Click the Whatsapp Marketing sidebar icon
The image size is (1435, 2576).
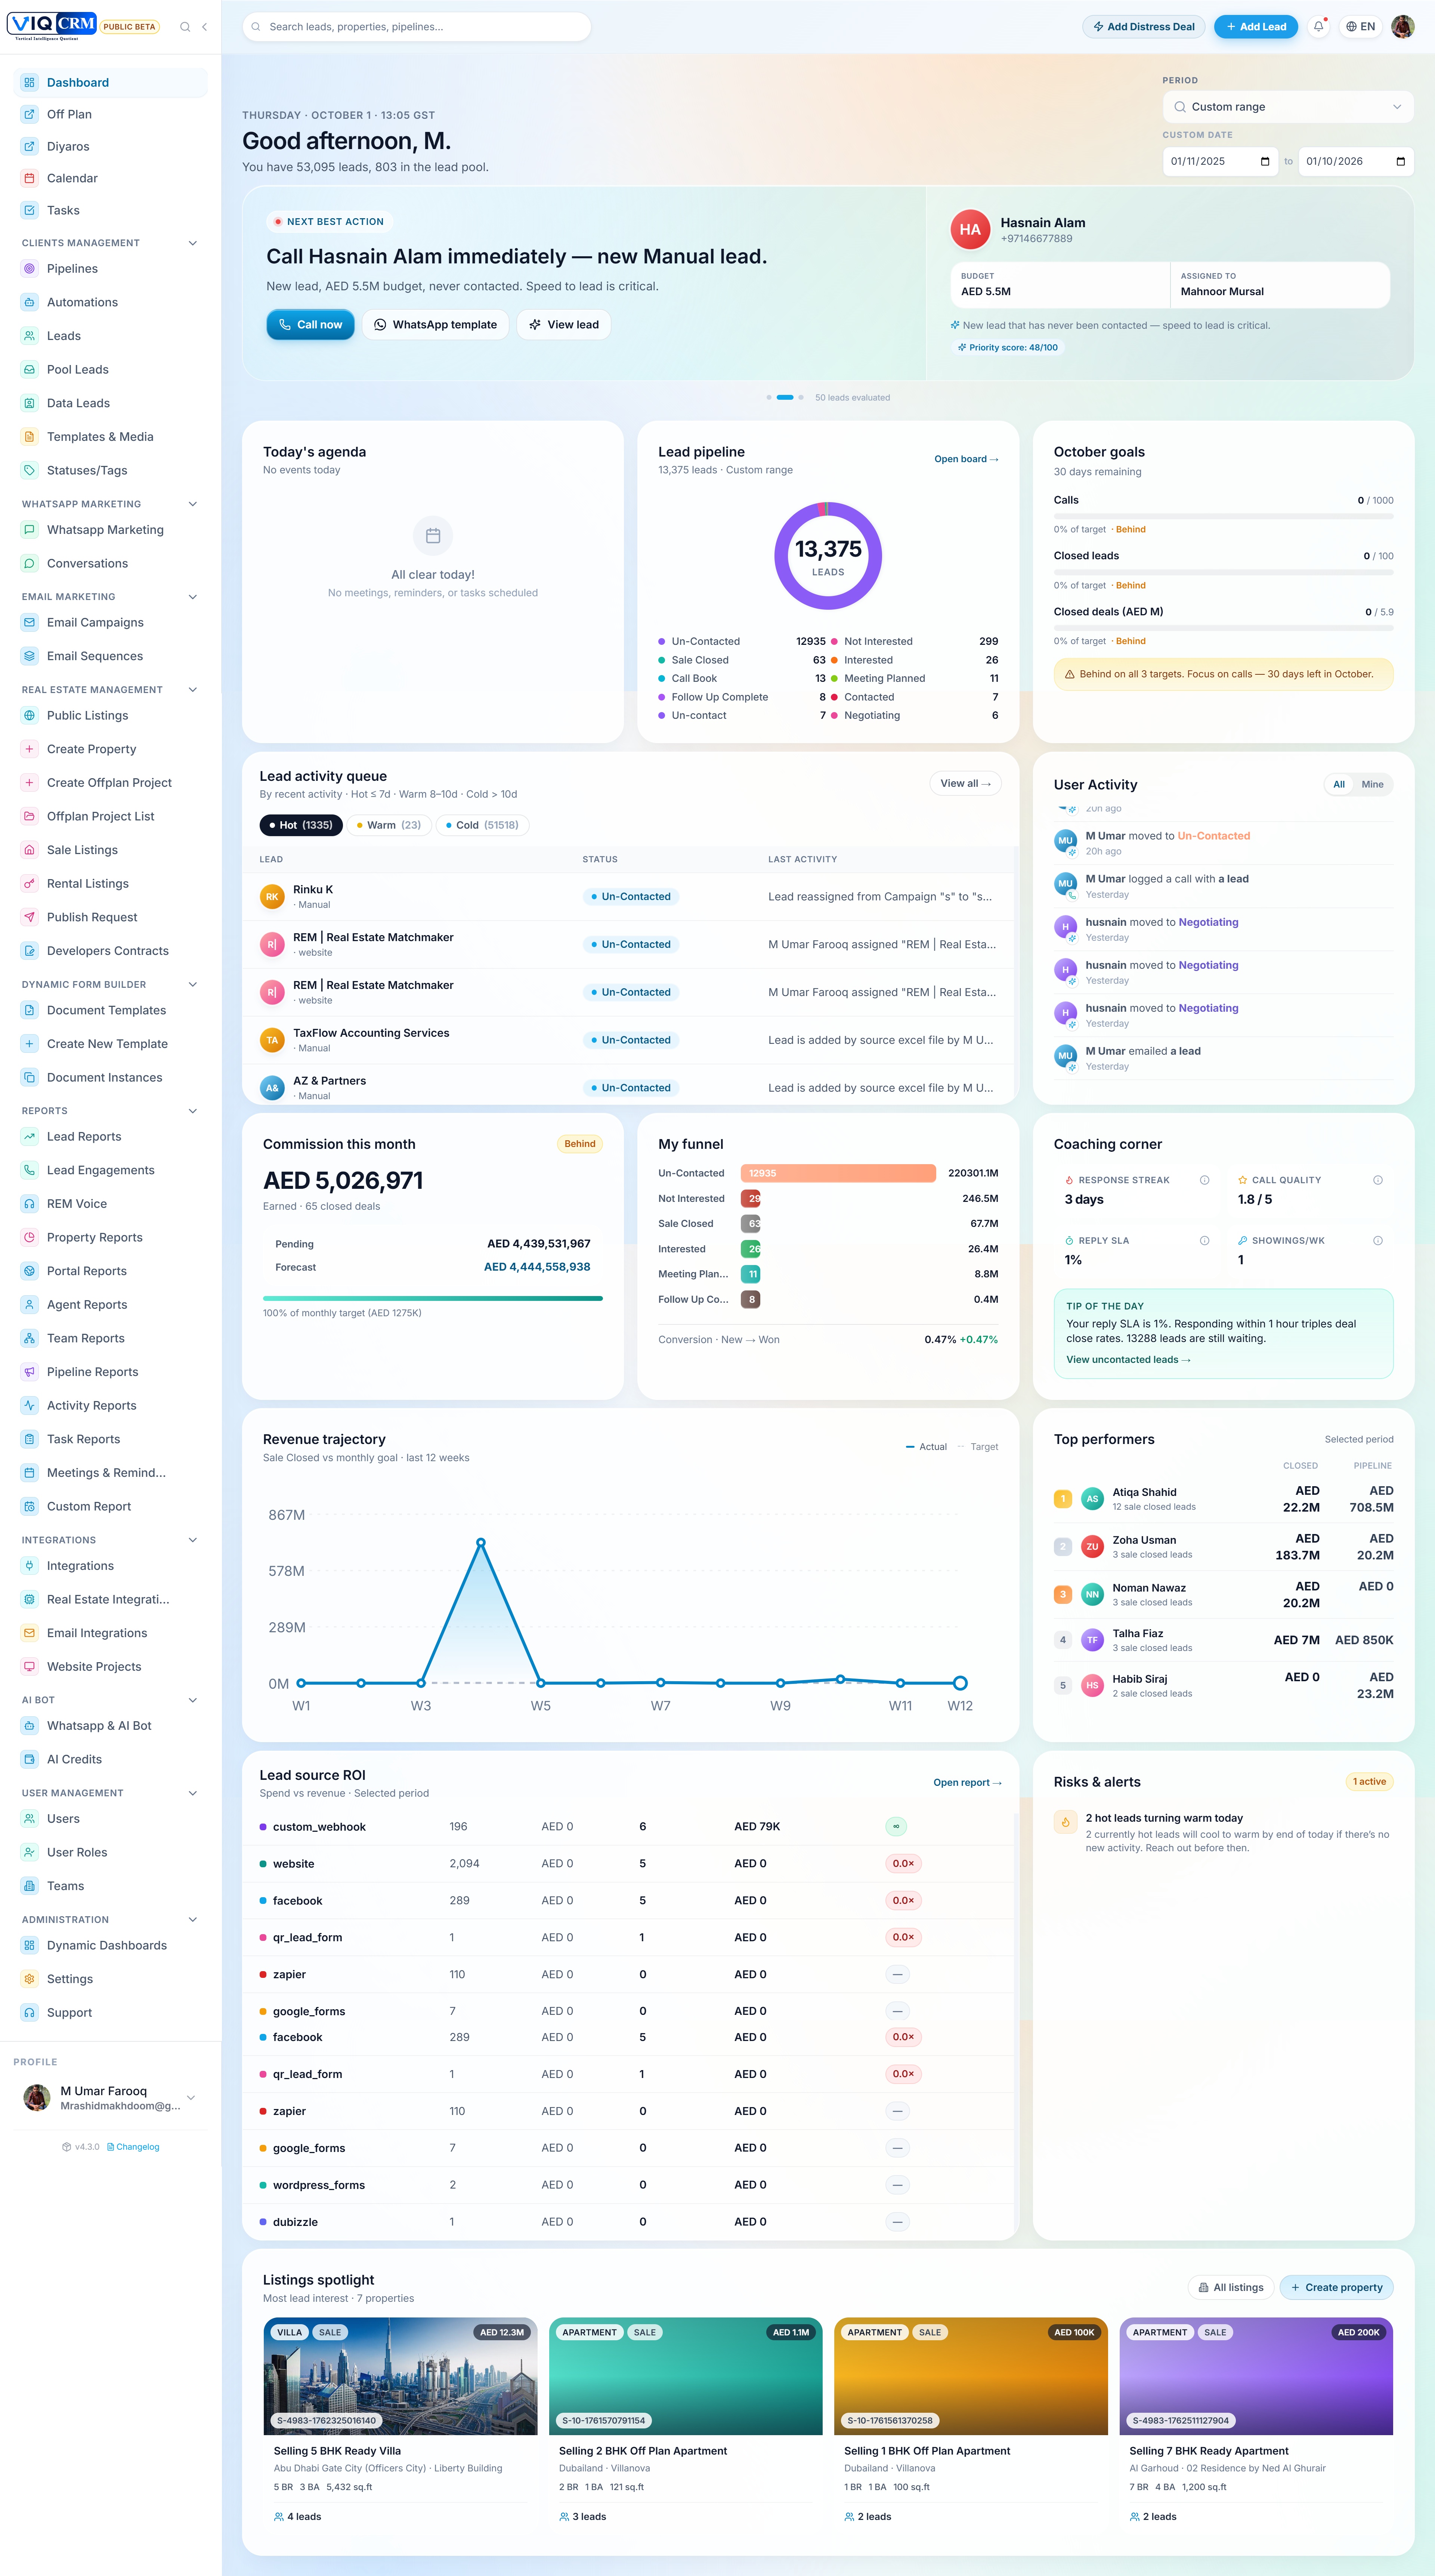29,530
